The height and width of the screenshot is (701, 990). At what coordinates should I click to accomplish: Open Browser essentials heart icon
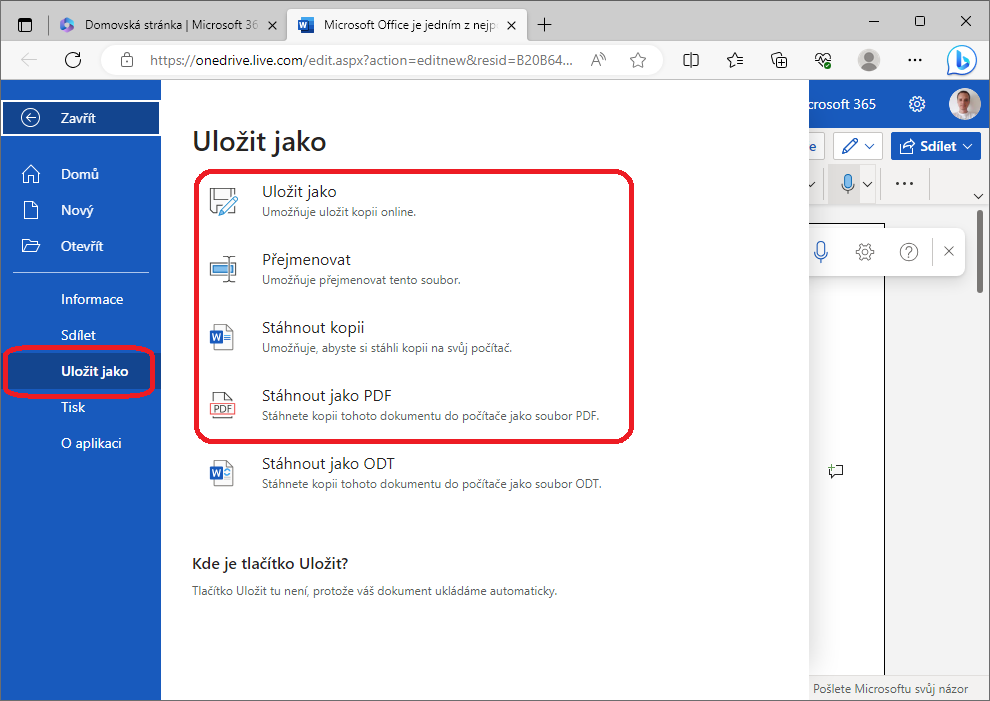point(823,60)
